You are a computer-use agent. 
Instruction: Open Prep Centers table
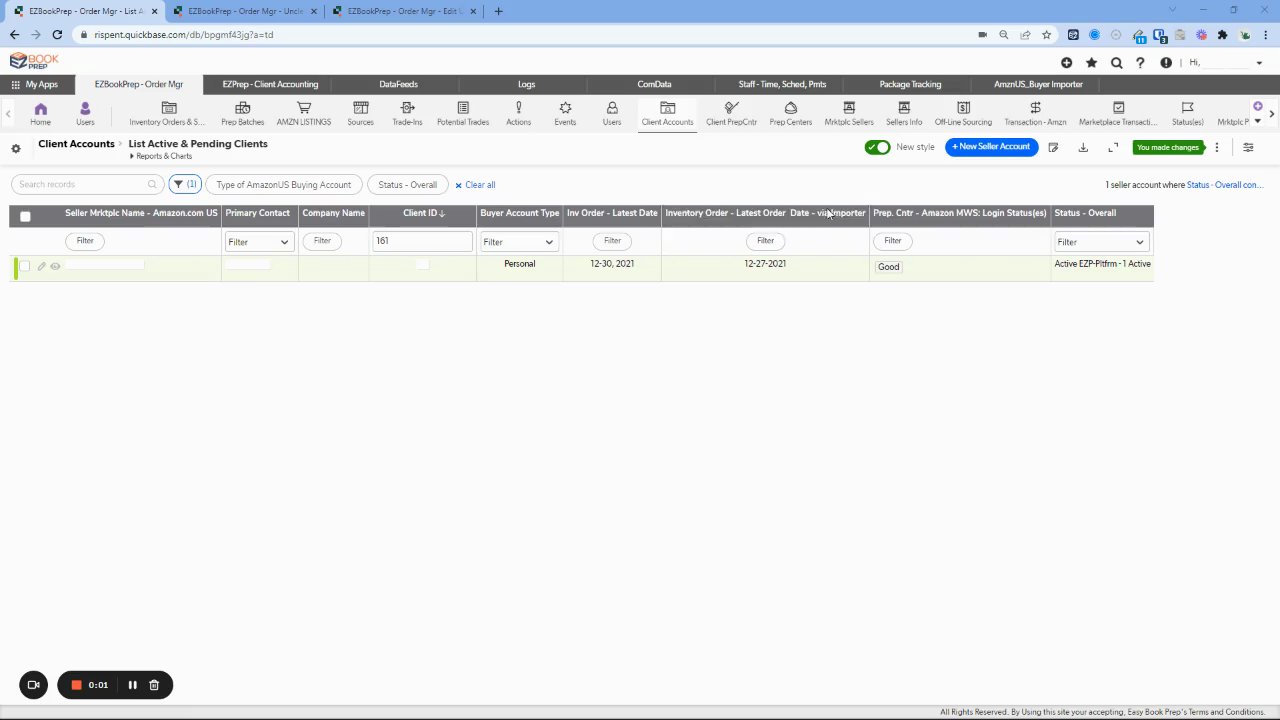click(x=790, y=113)
